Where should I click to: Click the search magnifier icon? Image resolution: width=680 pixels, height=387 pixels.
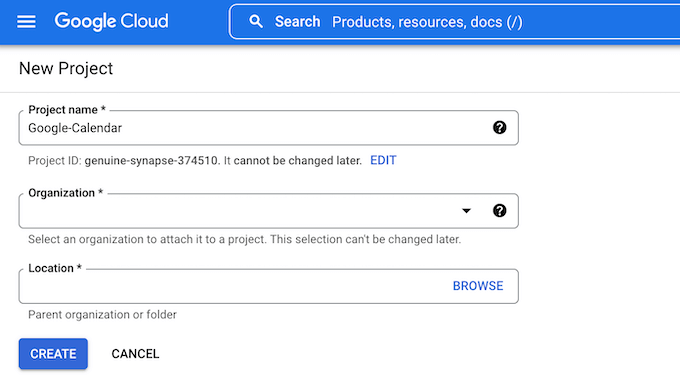256,21
